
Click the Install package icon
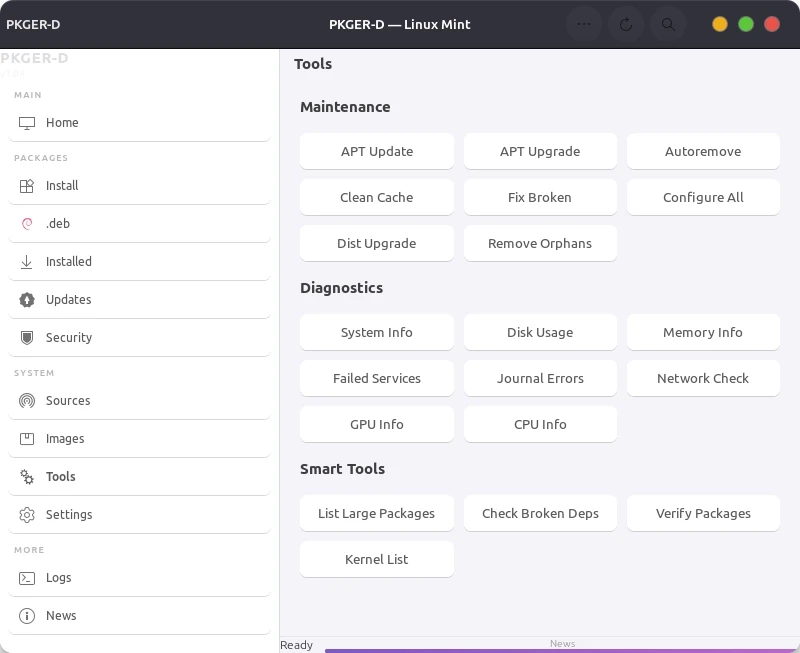click(x=27, y=186)
